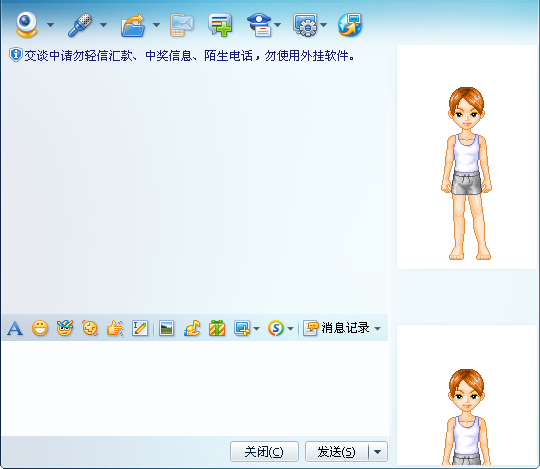Image resolution: width=540 pixels, height=469 pixels.
Task: Send a window shake with pointing hand
Action: point(115,328)
